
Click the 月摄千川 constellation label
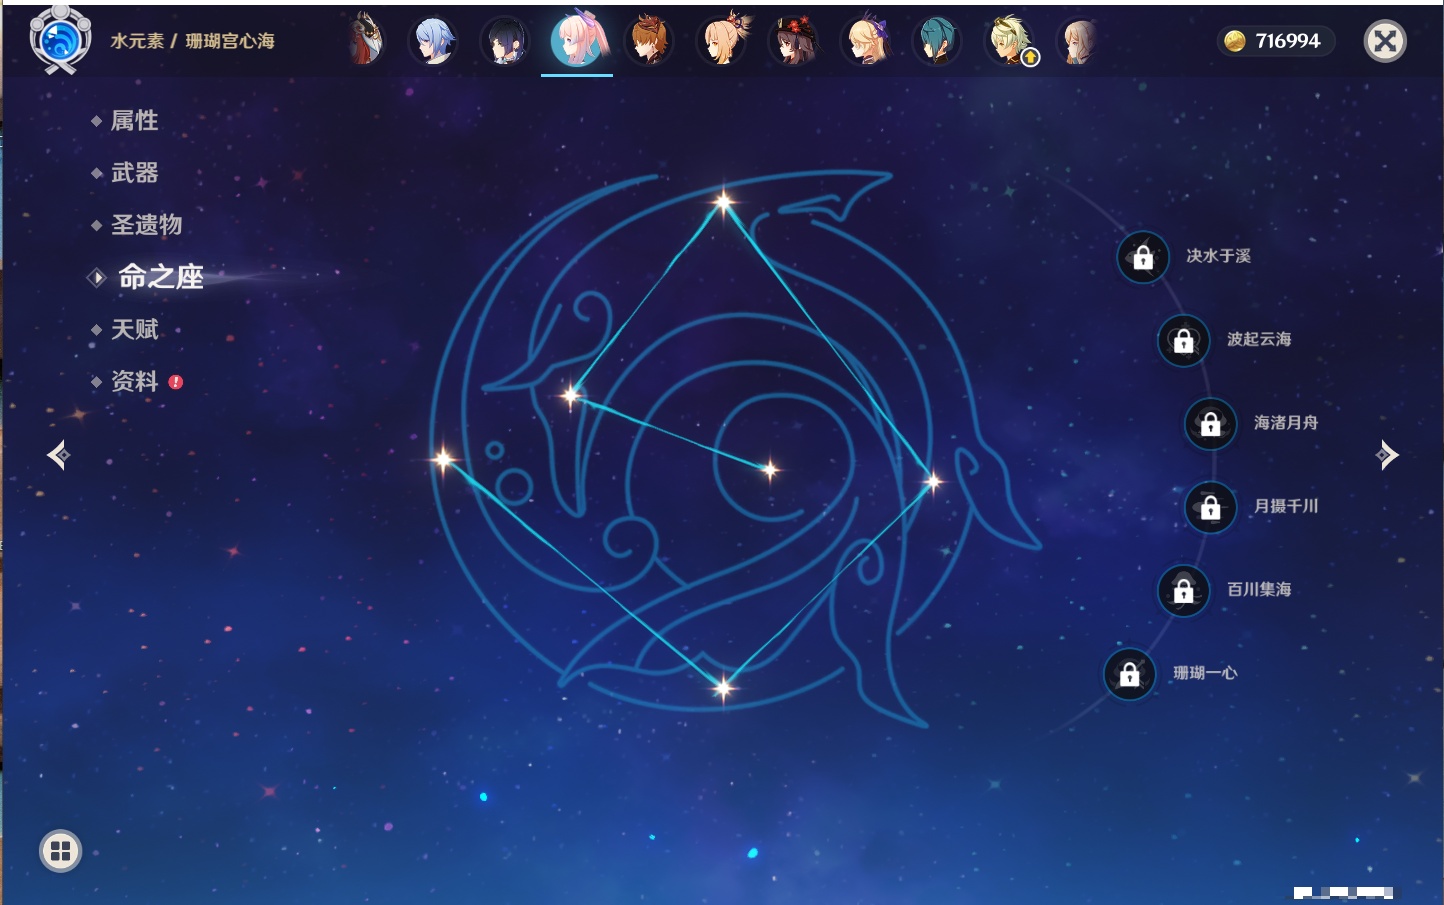(x=1286, y=506)
